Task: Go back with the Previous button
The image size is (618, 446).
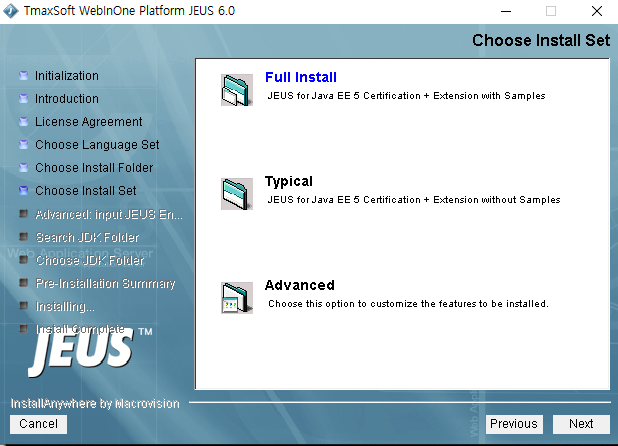Action: tap(514, 424)
